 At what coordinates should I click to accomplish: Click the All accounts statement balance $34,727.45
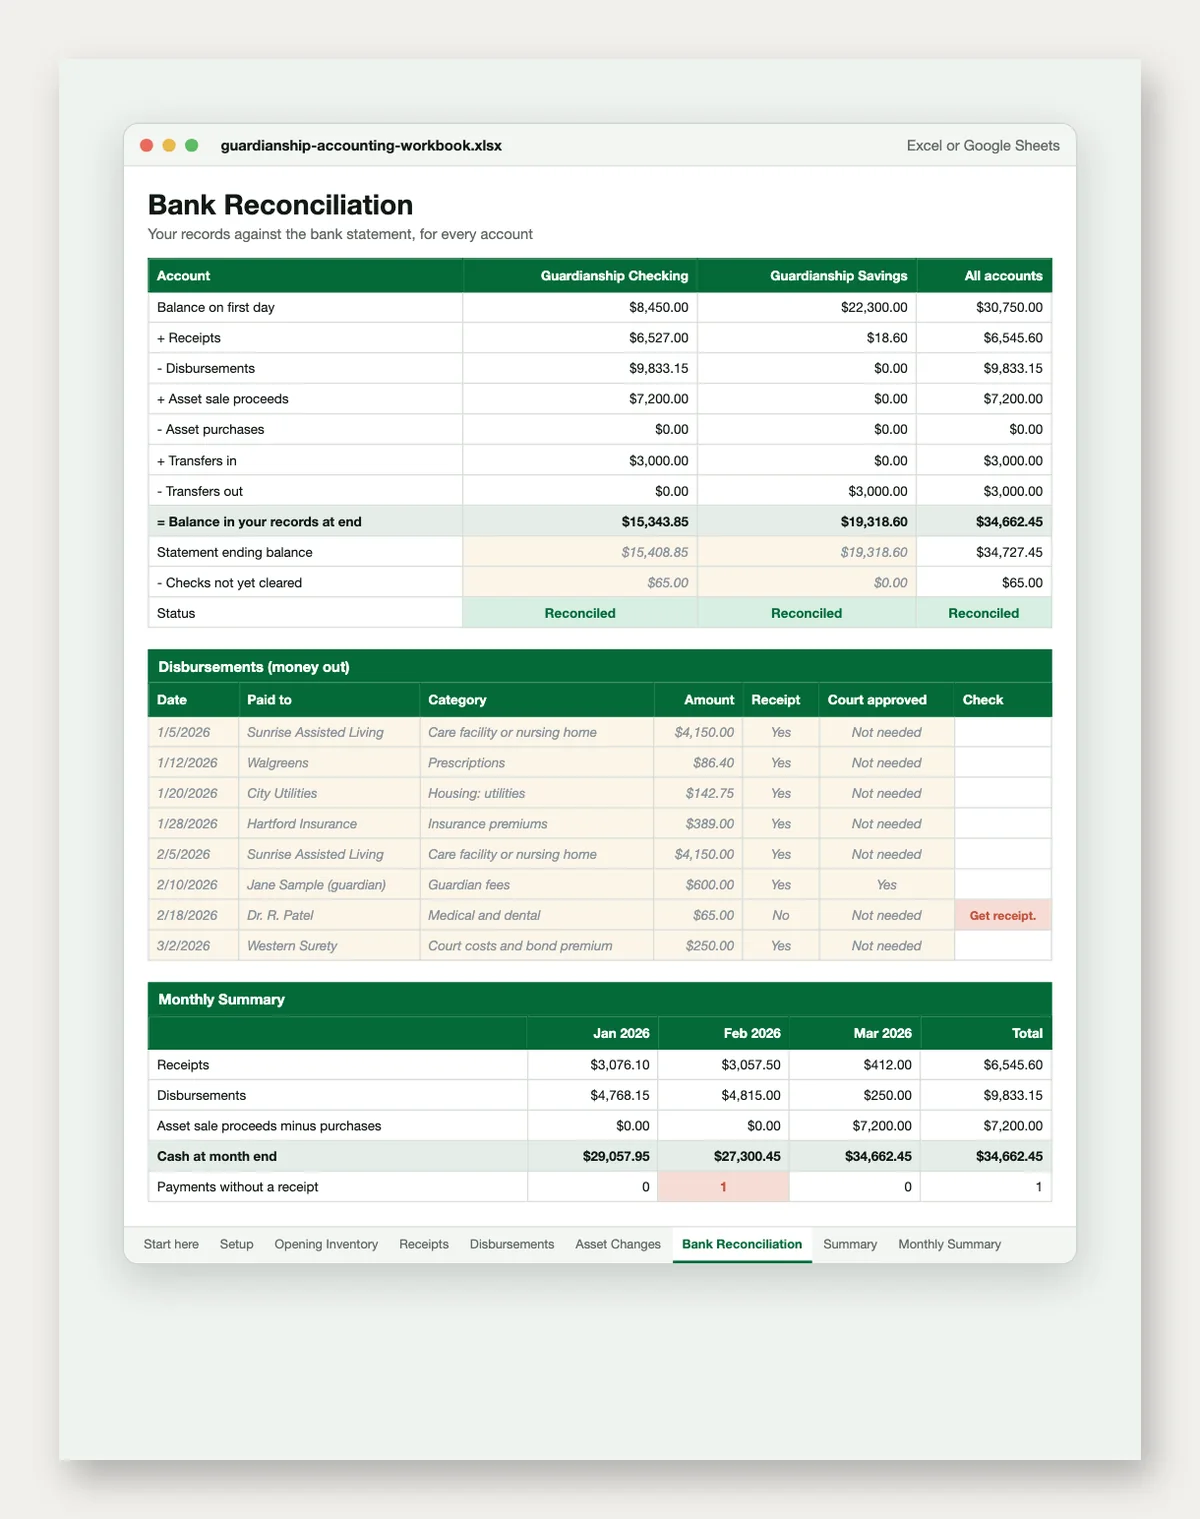(984, 552)
